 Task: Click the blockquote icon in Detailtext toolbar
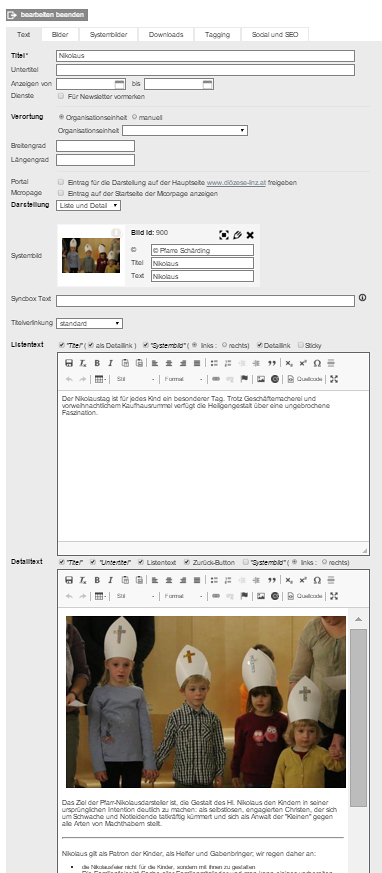pyautogui.click(x=272, y=580)
